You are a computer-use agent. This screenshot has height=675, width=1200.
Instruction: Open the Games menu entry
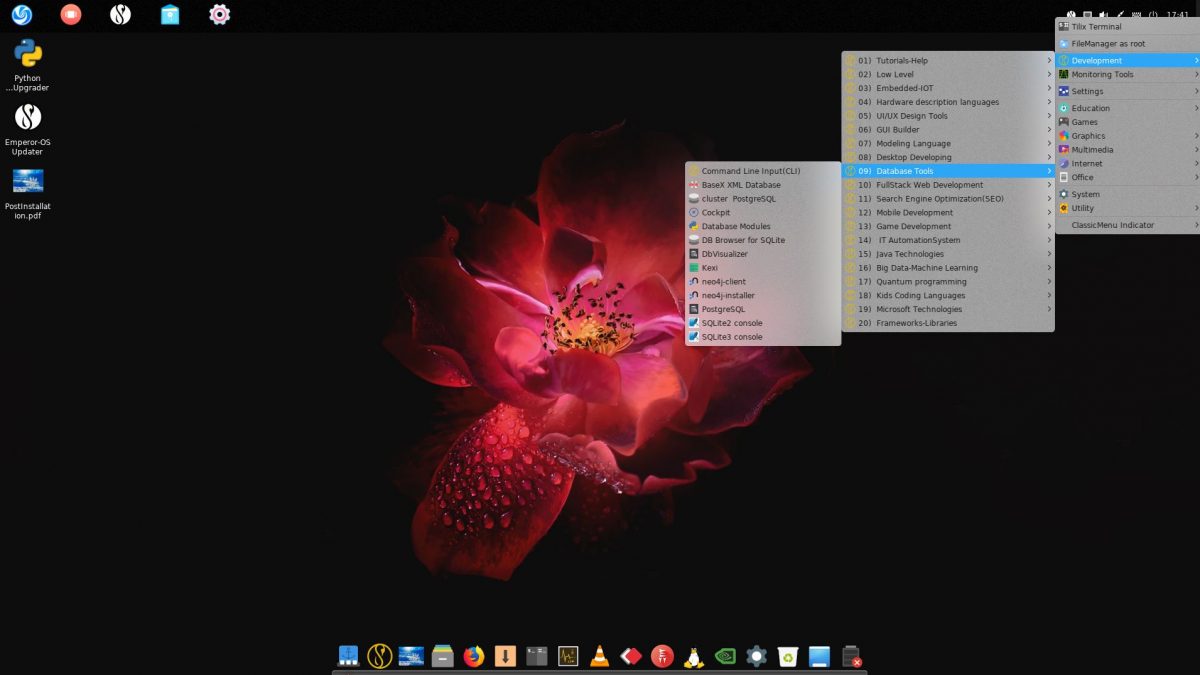pos(1128,122)
